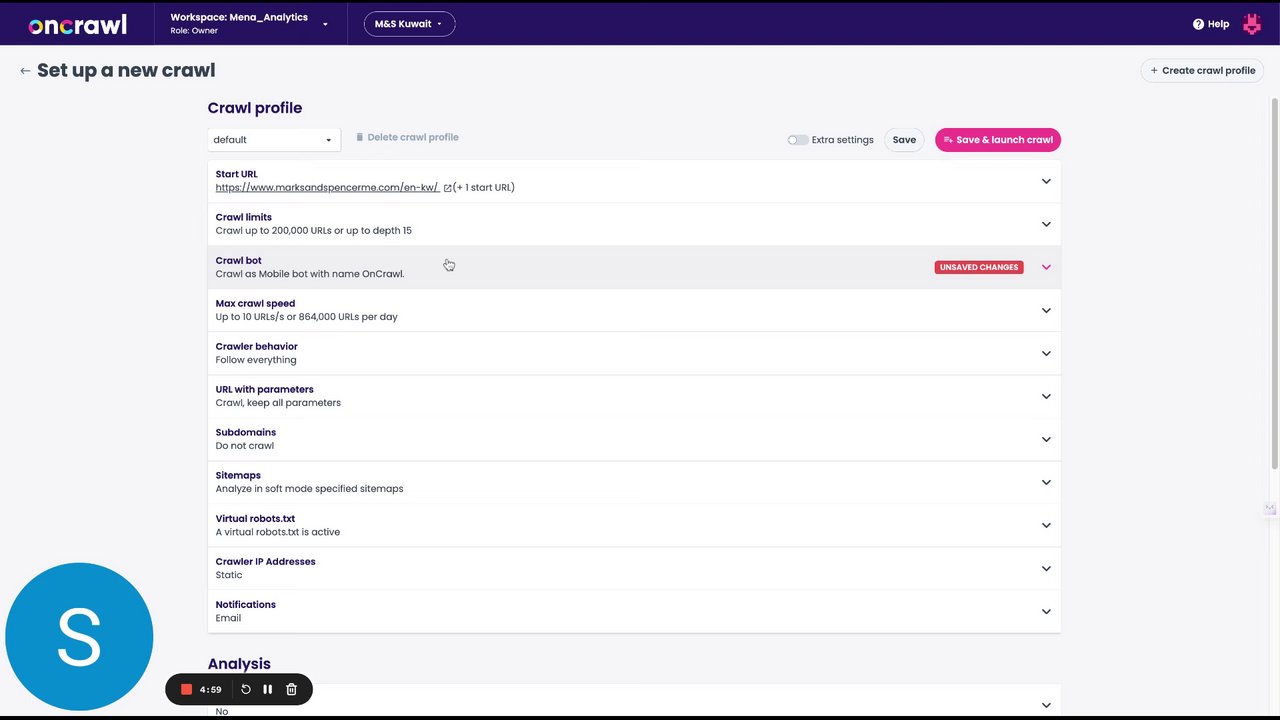Click 'A virtual robots.txt is active'

click(x=278, y=532)
